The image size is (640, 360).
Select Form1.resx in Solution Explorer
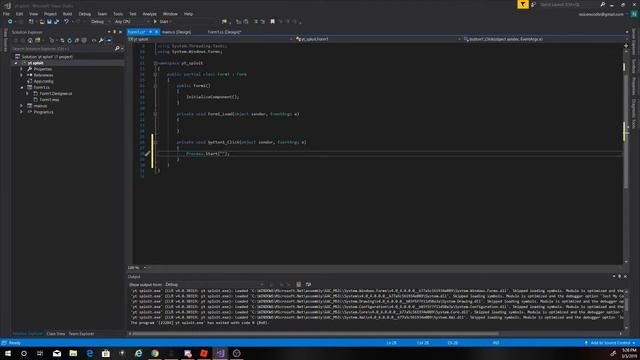(x=49, y=100)
